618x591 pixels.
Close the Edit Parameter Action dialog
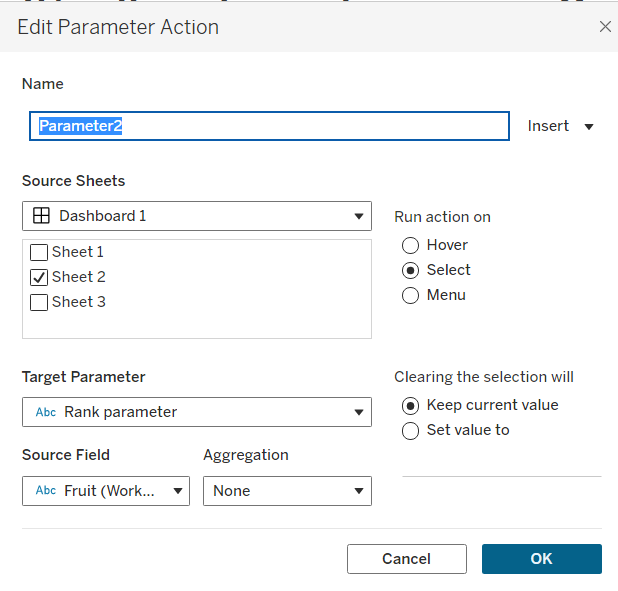[605, 27]
